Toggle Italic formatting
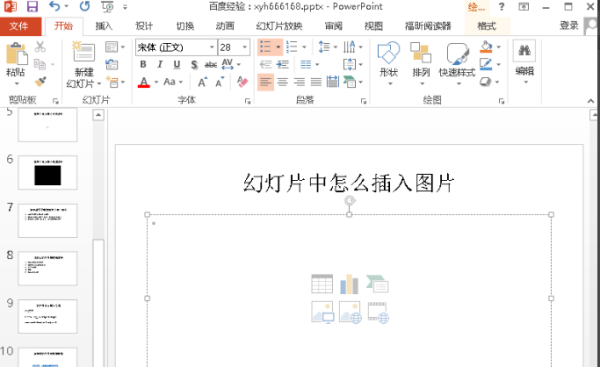The height and width of the screenshot is (367, 600). 160,64
